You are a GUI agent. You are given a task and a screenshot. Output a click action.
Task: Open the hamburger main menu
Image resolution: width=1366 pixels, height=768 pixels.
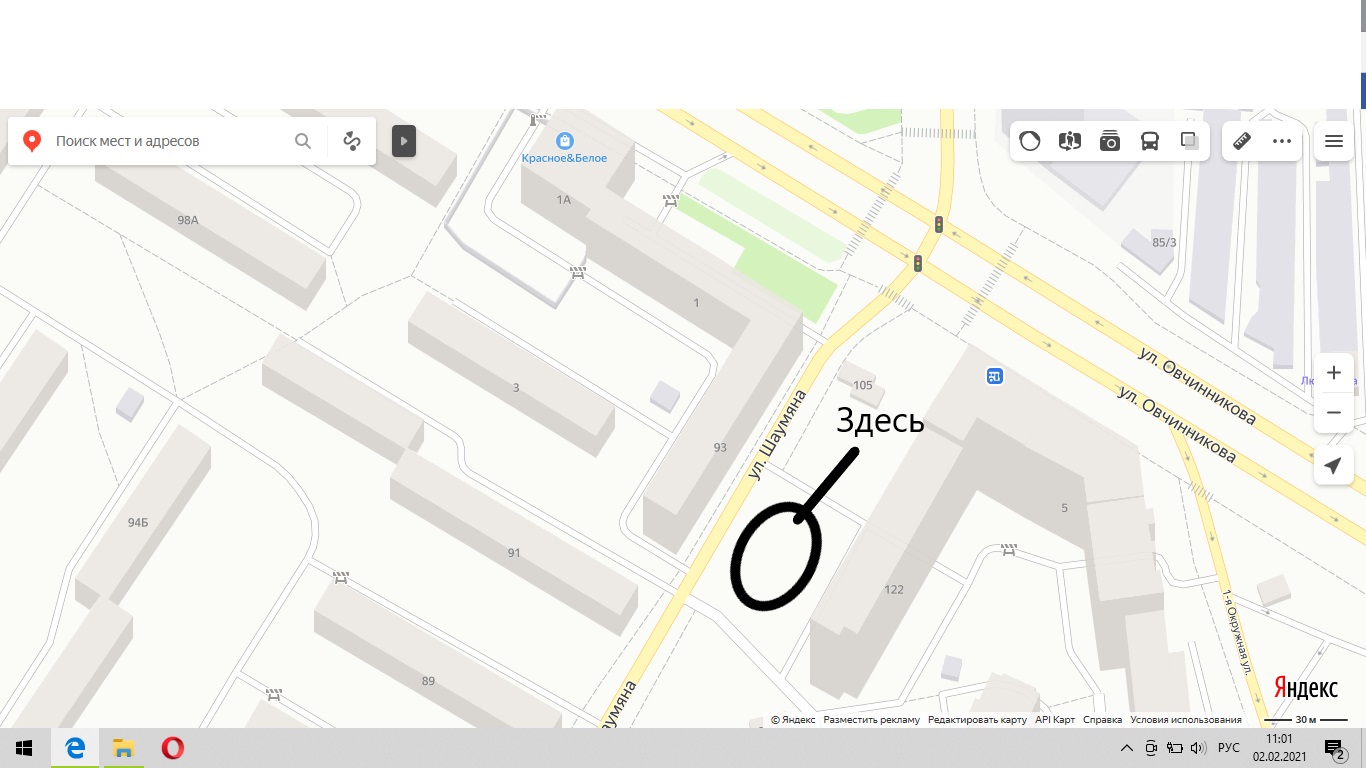tap(1333, 141)
